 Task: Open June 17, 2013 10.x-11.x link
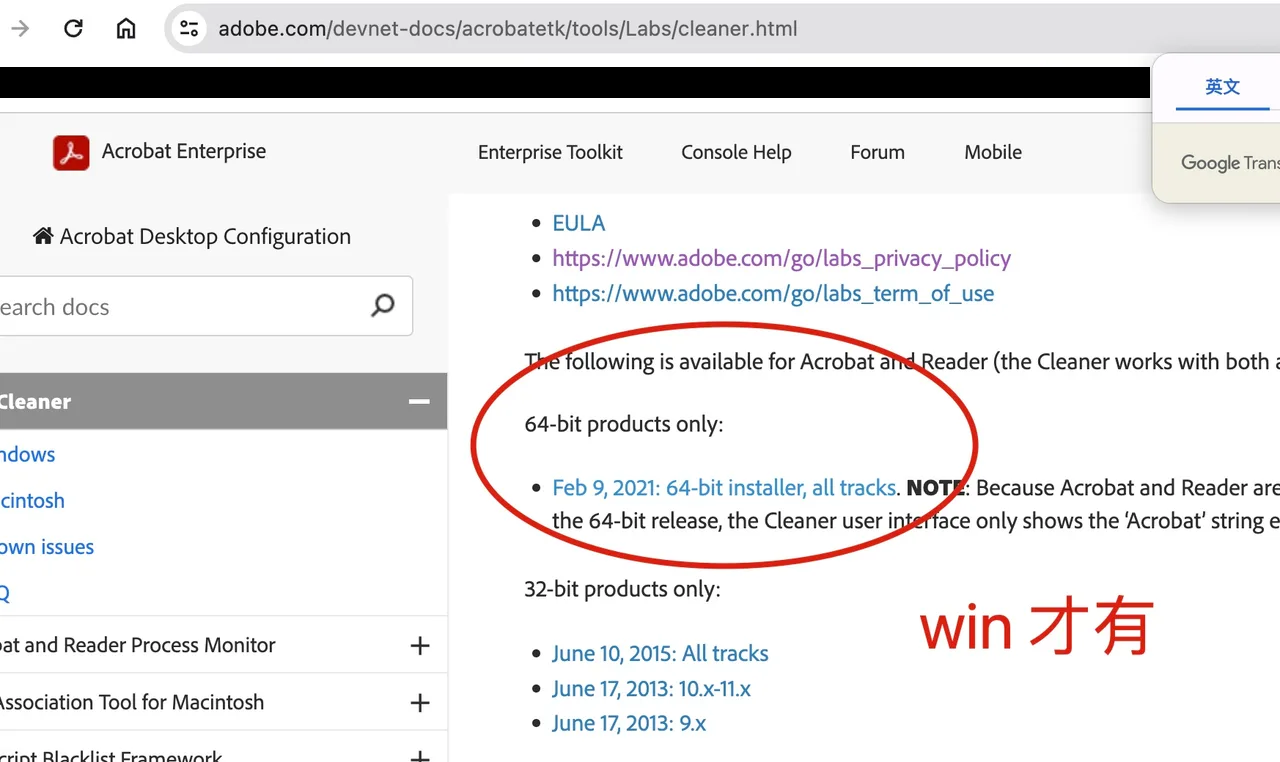[x=651, y=689]
